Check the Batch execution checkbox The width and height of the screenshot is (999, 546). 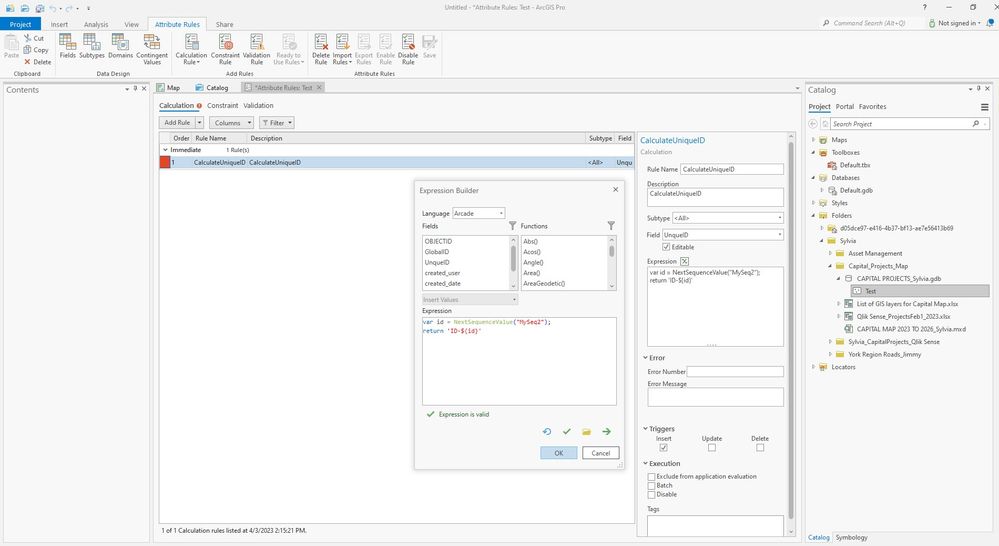(651, 485)
